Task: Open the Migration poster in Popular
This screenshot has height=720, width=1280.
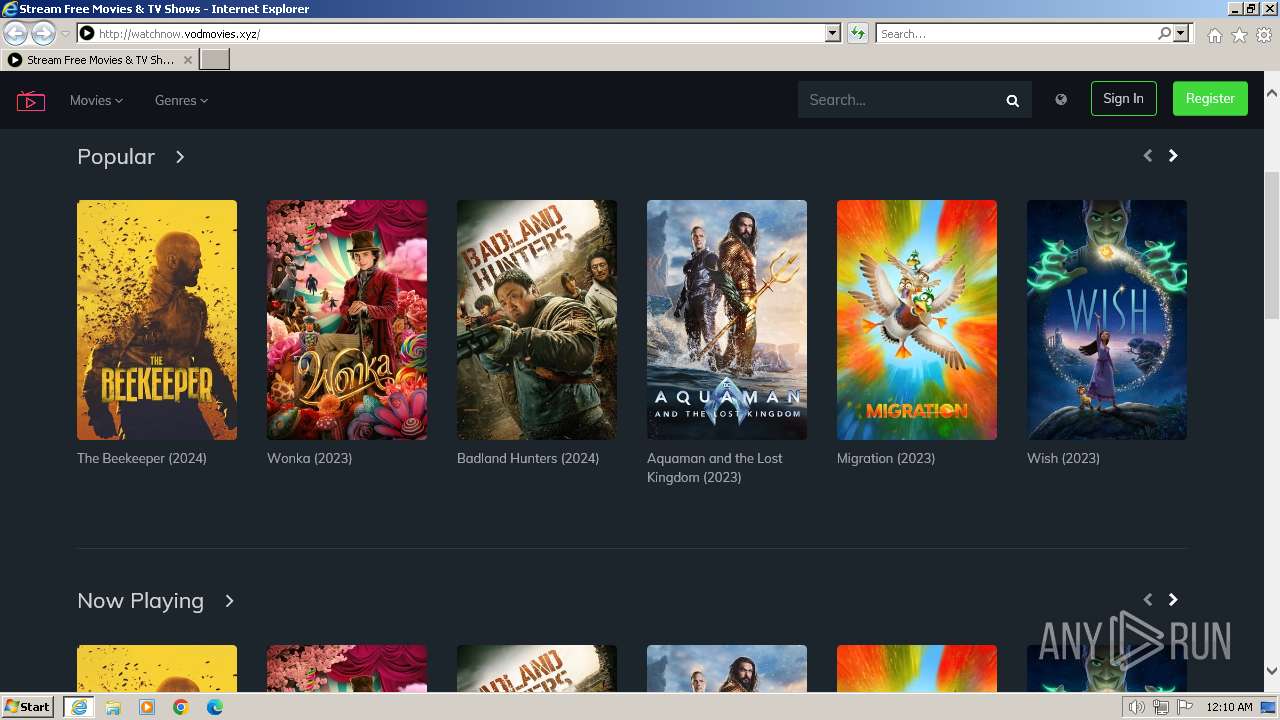Action: coord(917,320)
